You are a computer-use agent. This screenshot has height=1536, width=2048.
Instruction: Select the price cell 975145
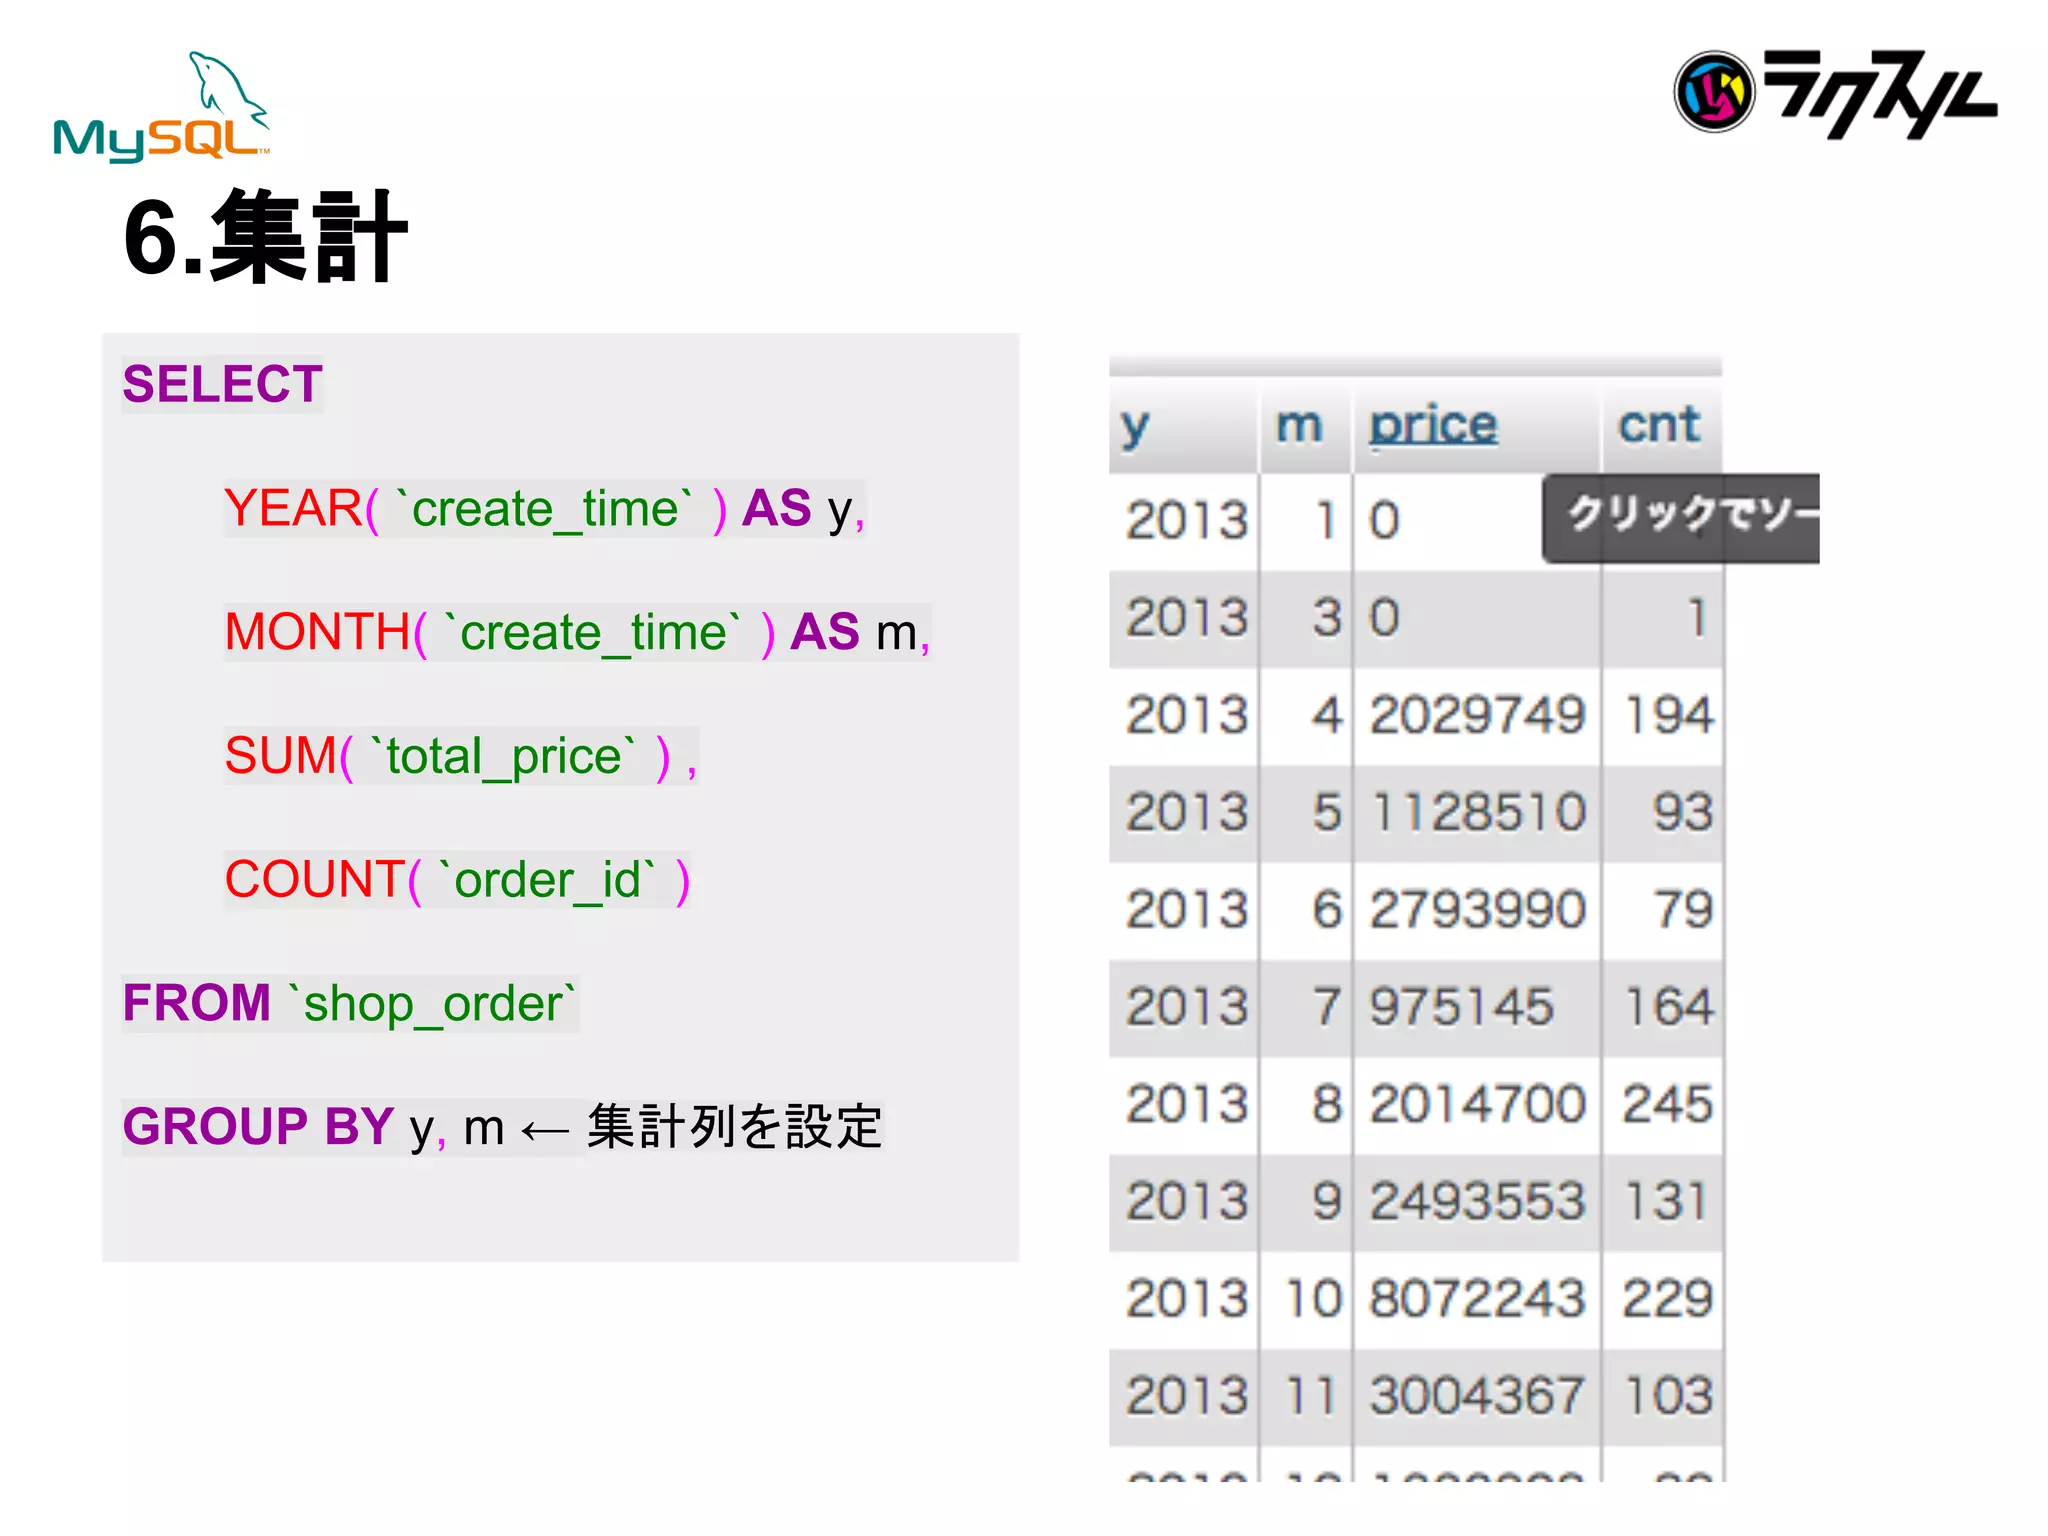click(1461, 1006)
